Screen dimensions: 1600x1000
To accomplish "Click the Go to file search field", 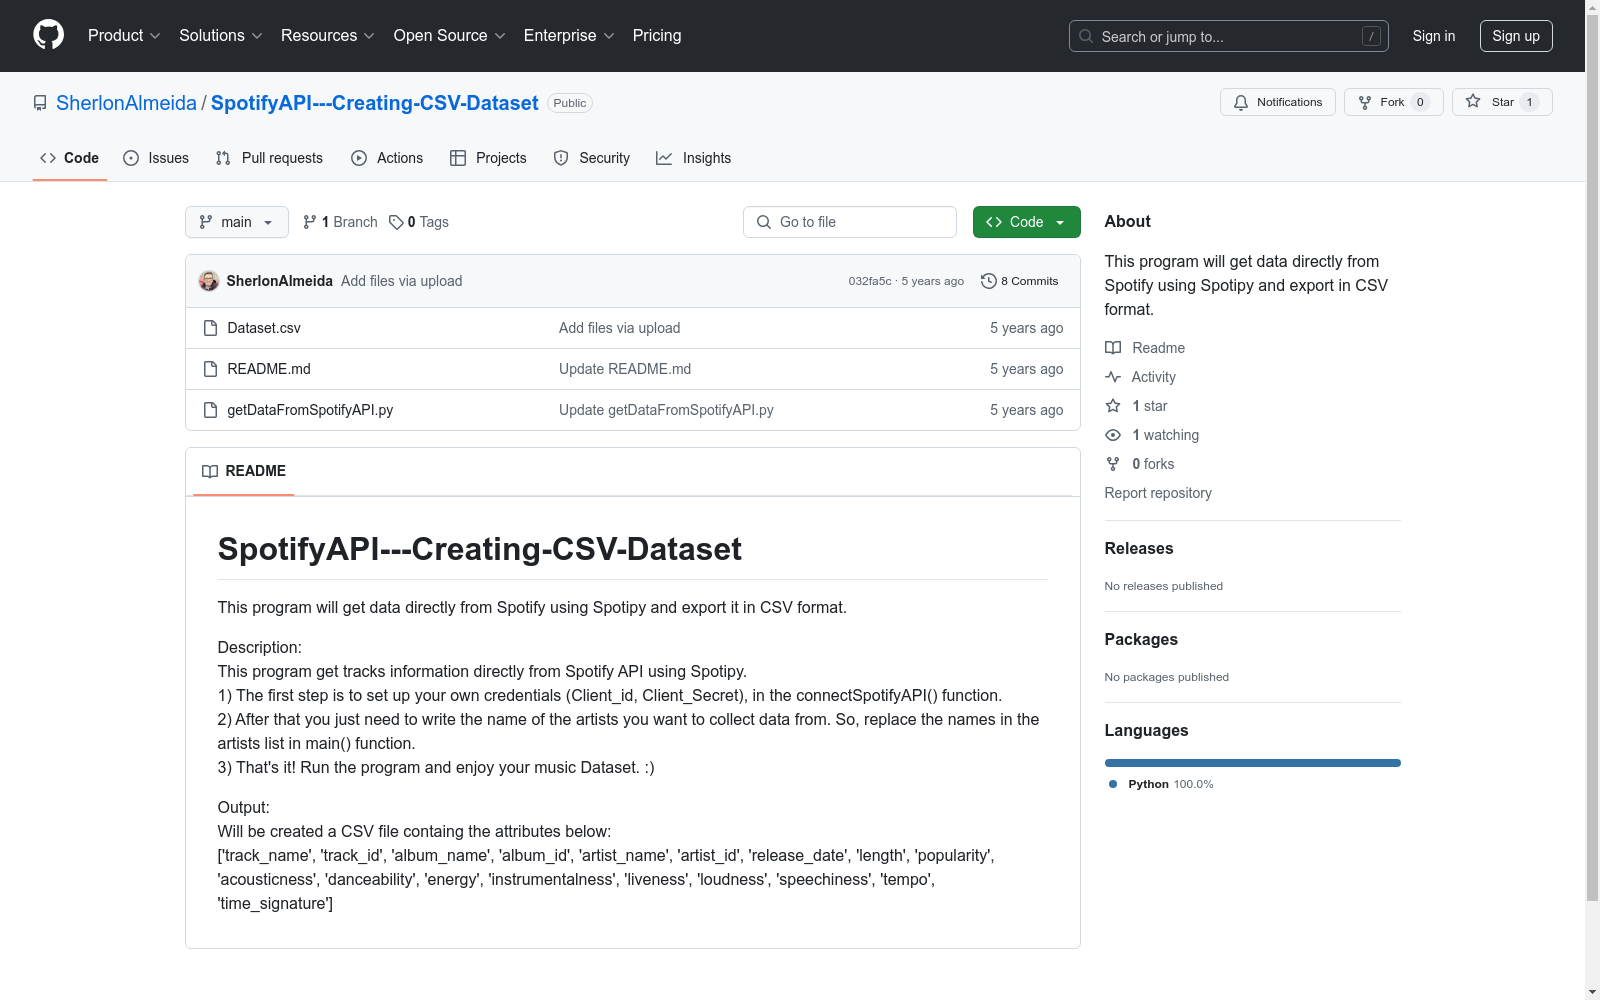I will (x=850, y=222).
